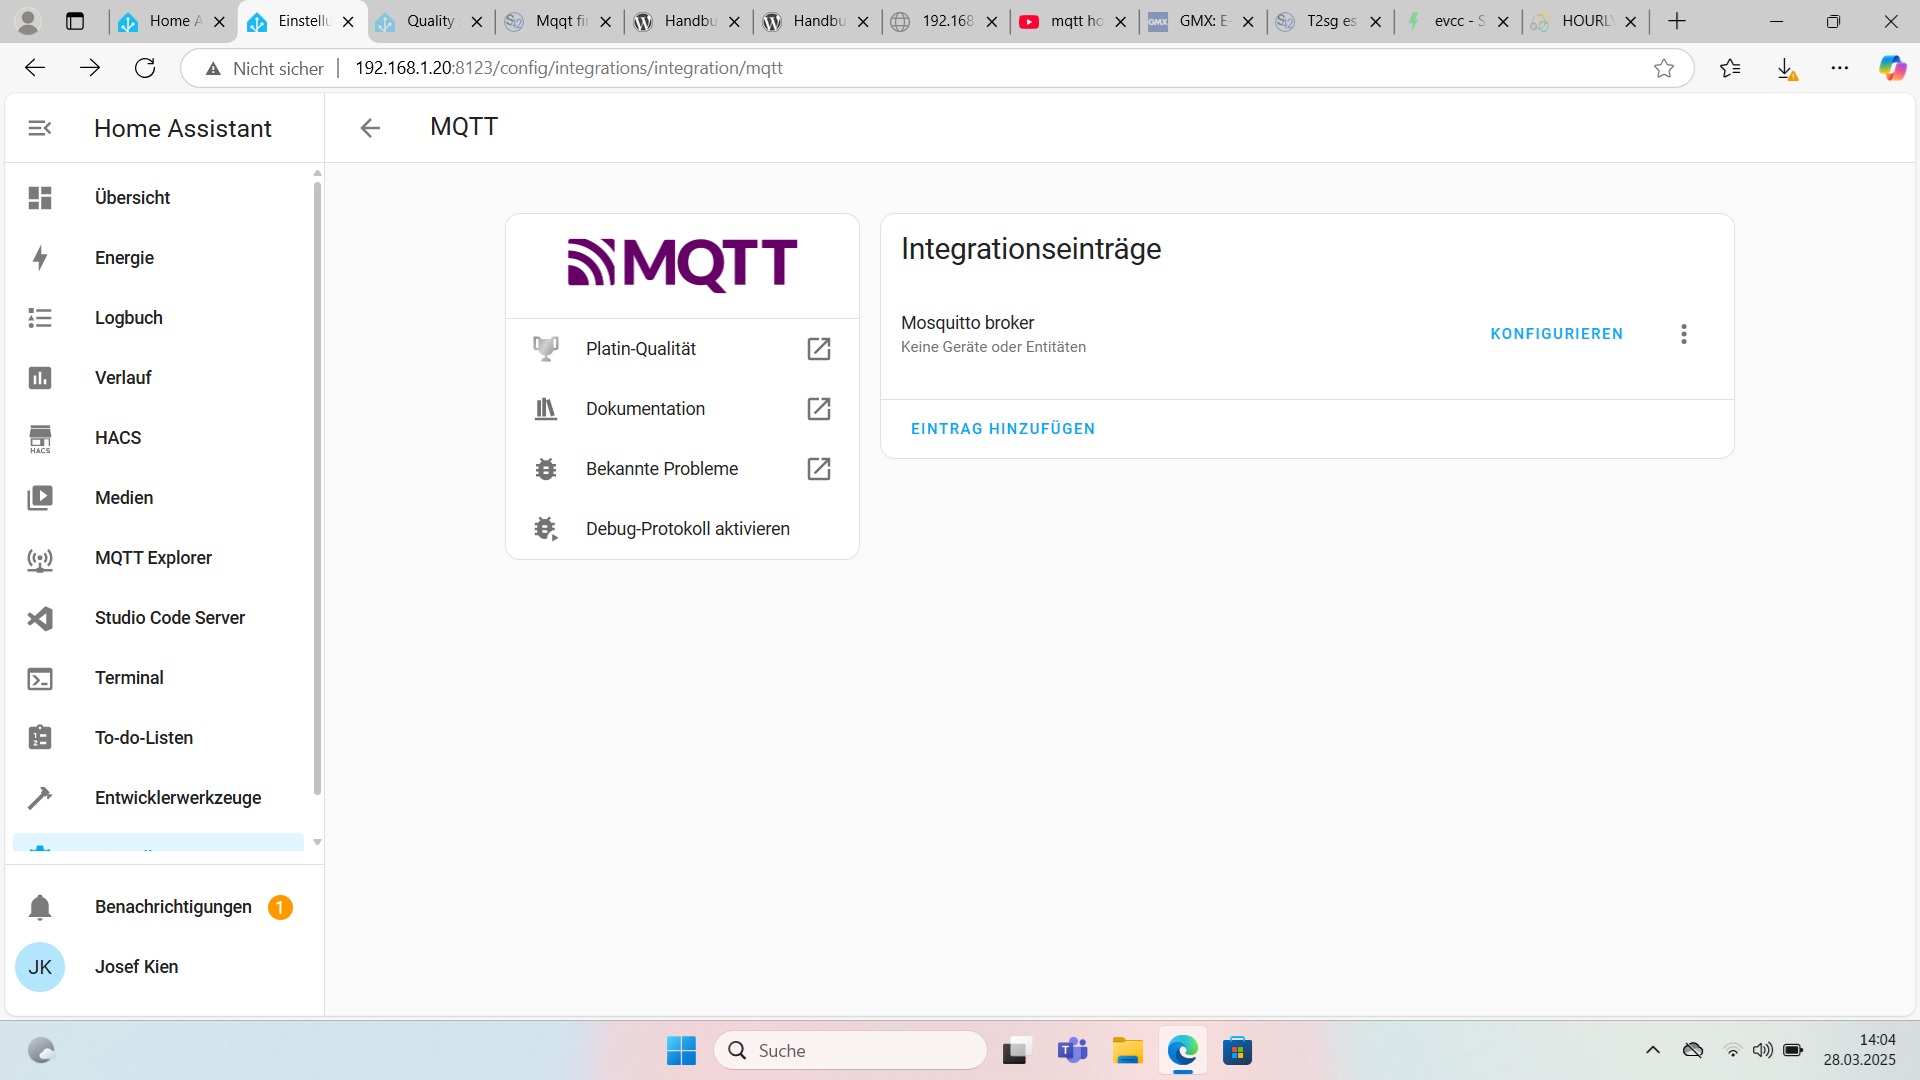This screenshot has width=1920, height=1080.
Task: Open the Copilot icon in Edge
Action: pos(1892,68)
